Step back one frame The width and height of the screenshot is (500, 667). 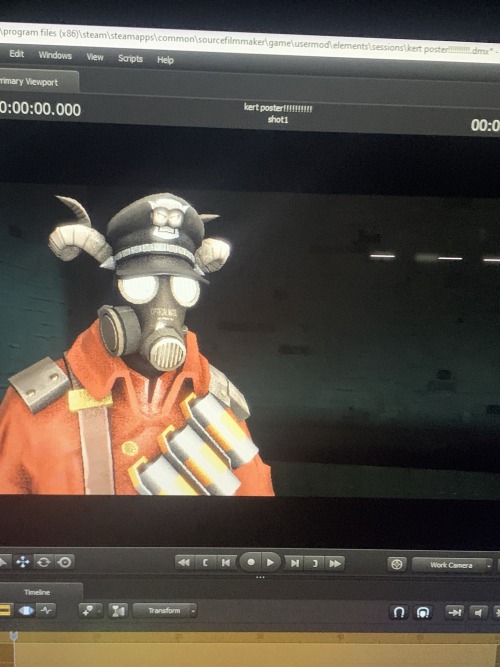(x=226, y=563)
